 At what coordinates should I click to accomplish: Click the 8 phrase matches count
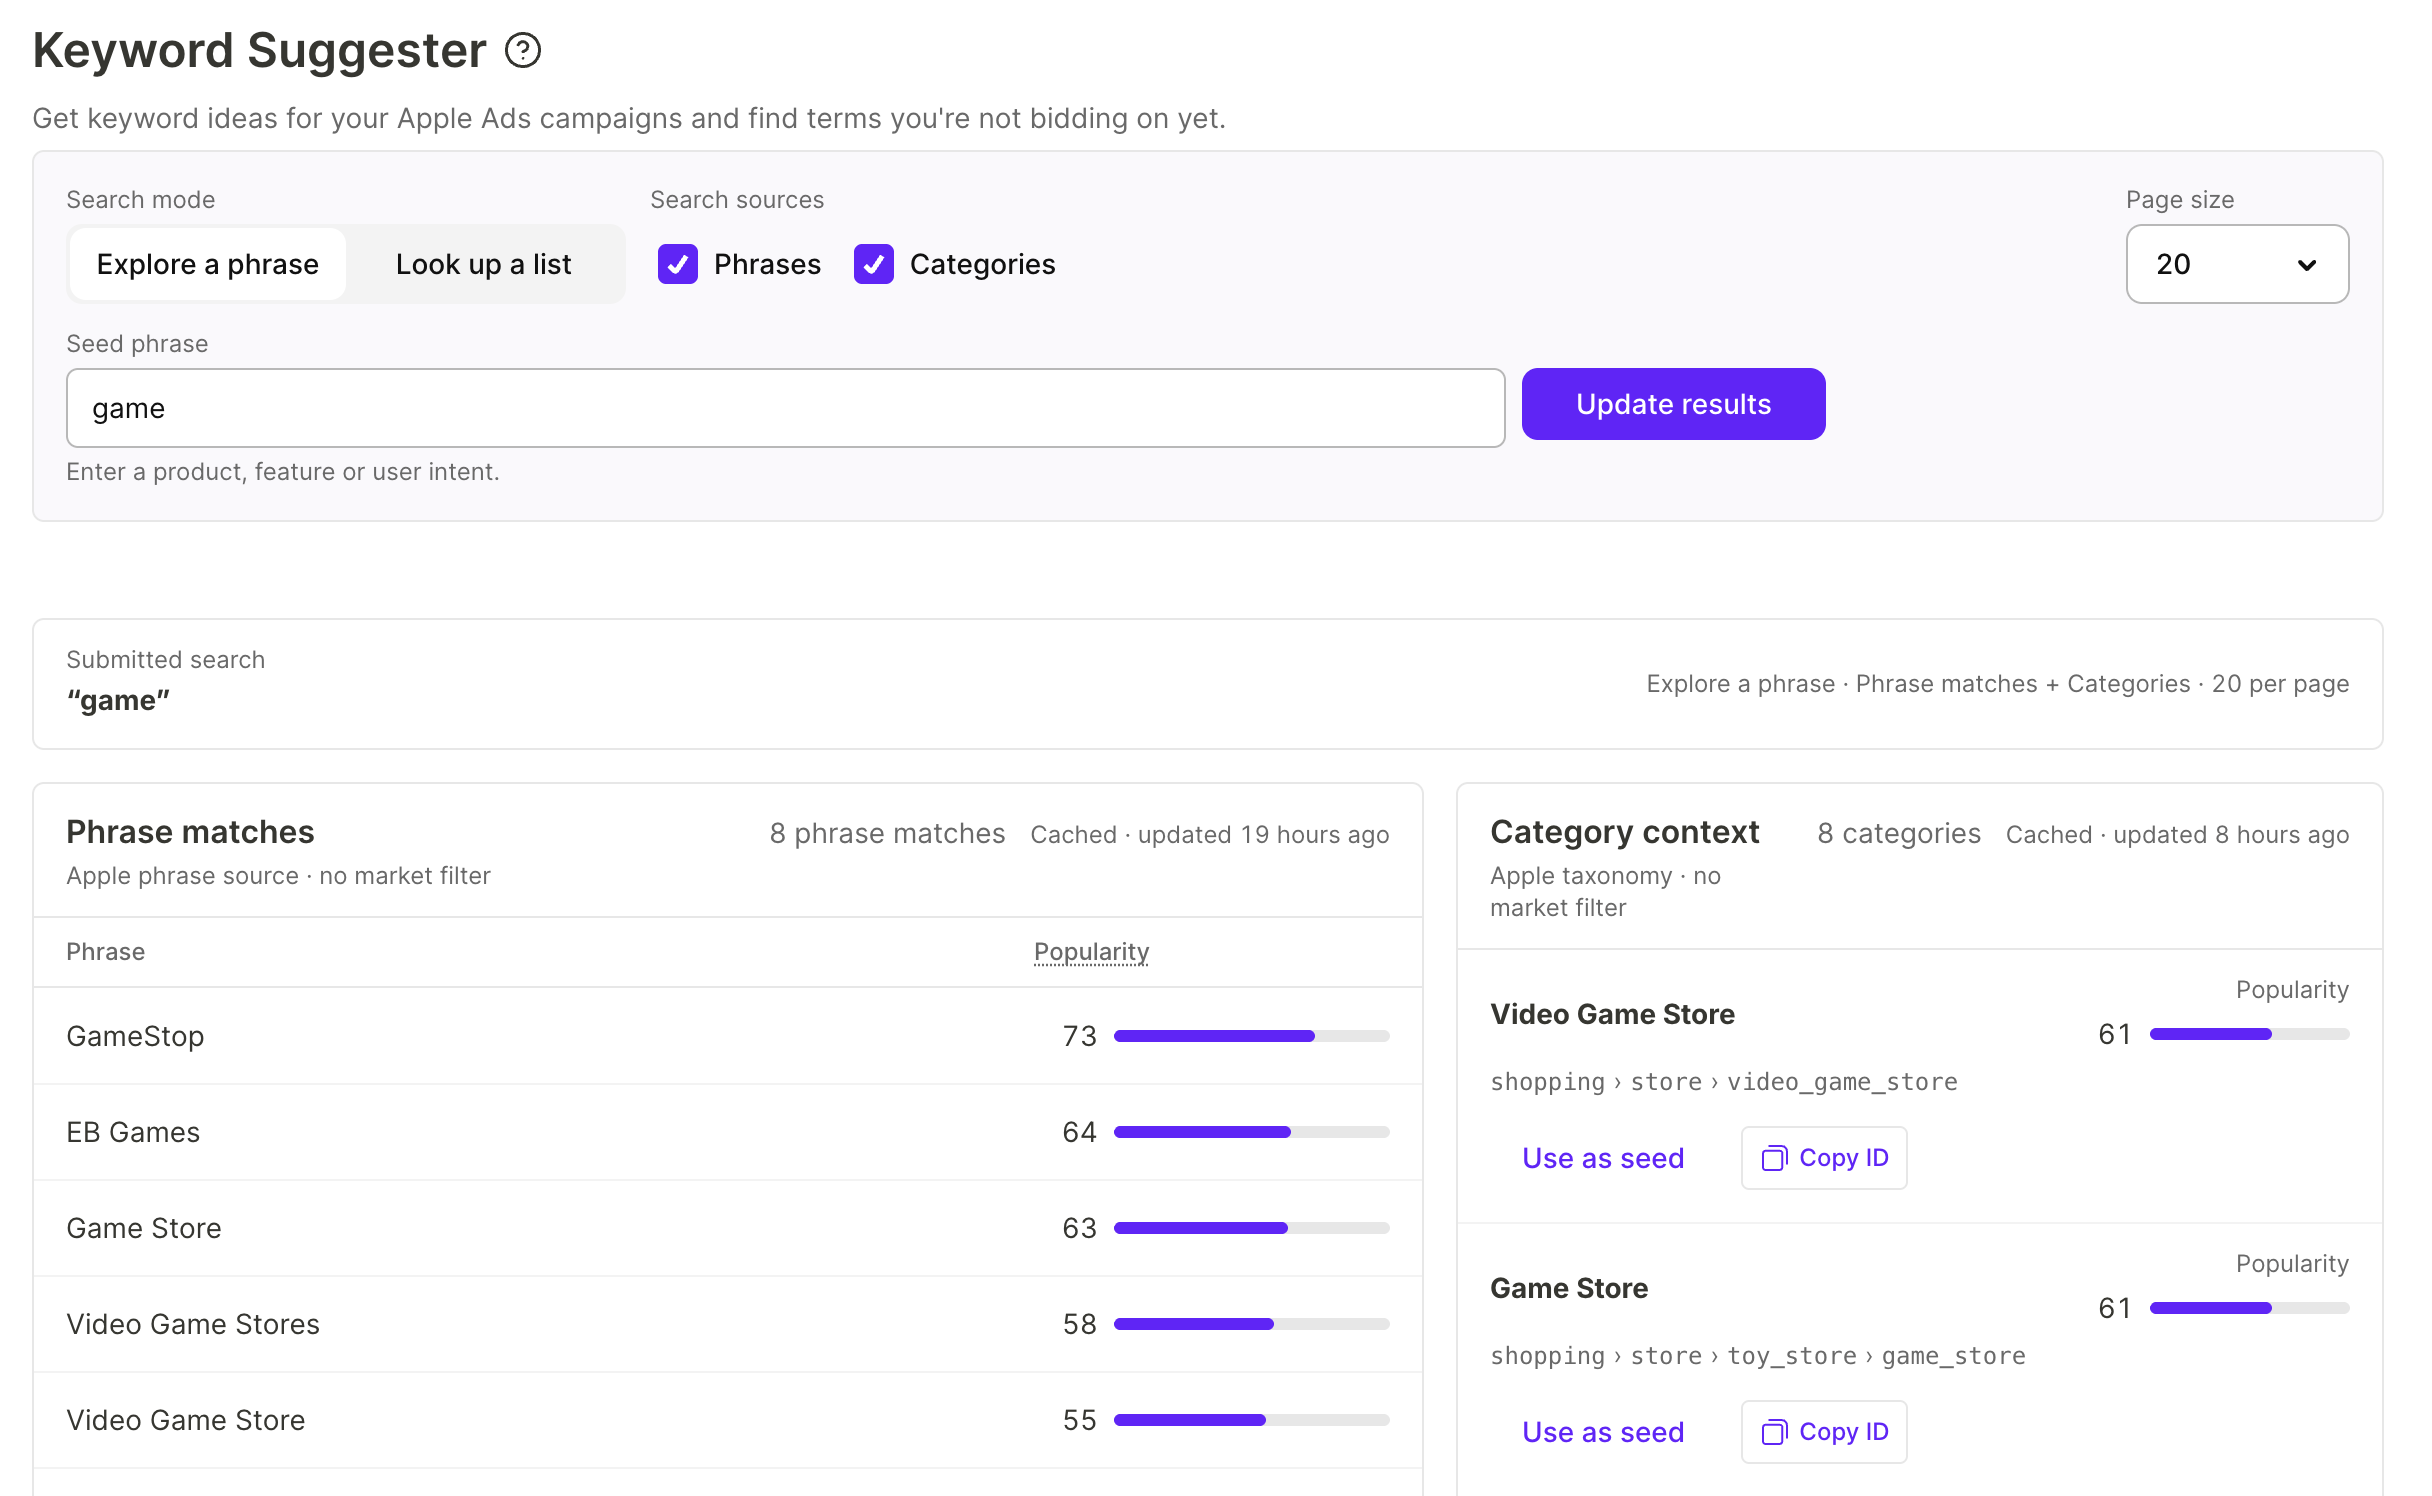pos(887,834)
